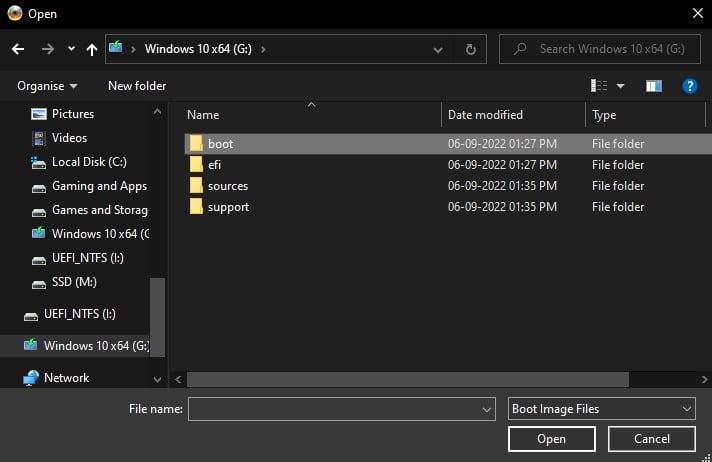Click the app icon in title bar

click(15, 13)
